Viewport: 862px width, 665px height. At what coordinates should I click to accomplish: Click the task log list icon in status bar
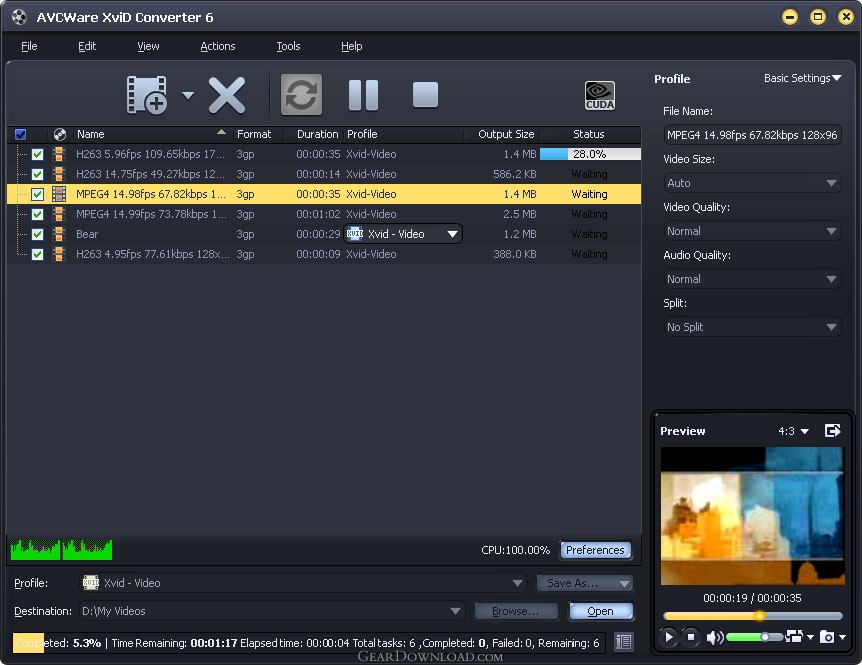coord(623,642)
